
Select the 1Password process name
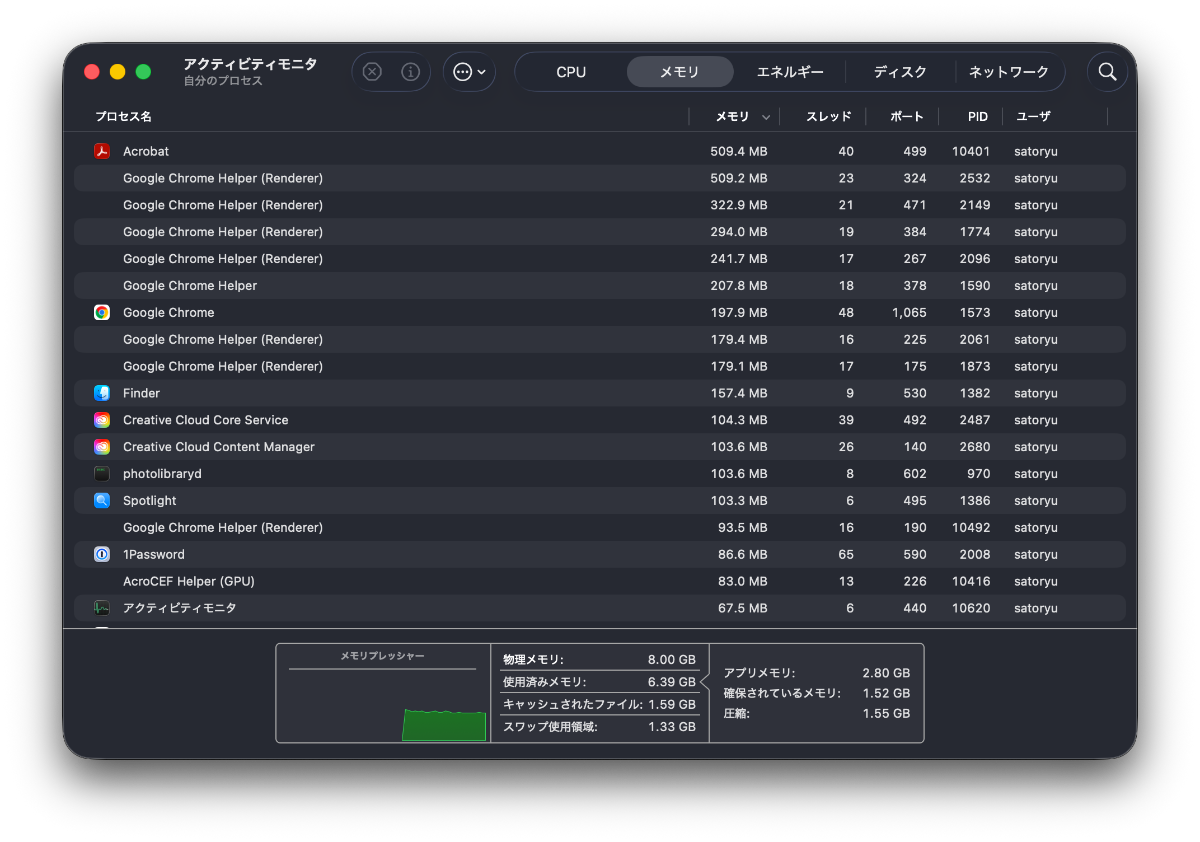tap(153, 554)
